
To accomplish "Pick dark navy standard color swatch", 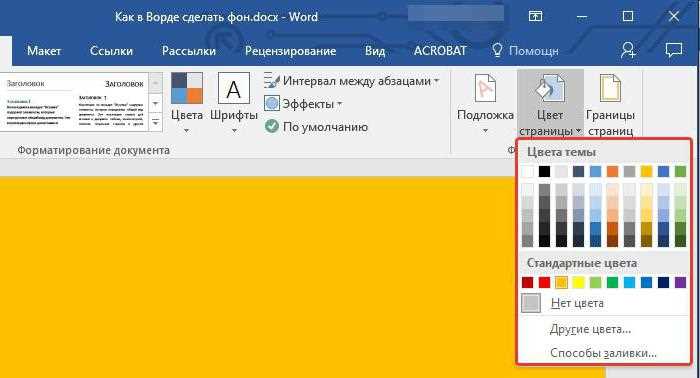I will click(x=663, y=282).
